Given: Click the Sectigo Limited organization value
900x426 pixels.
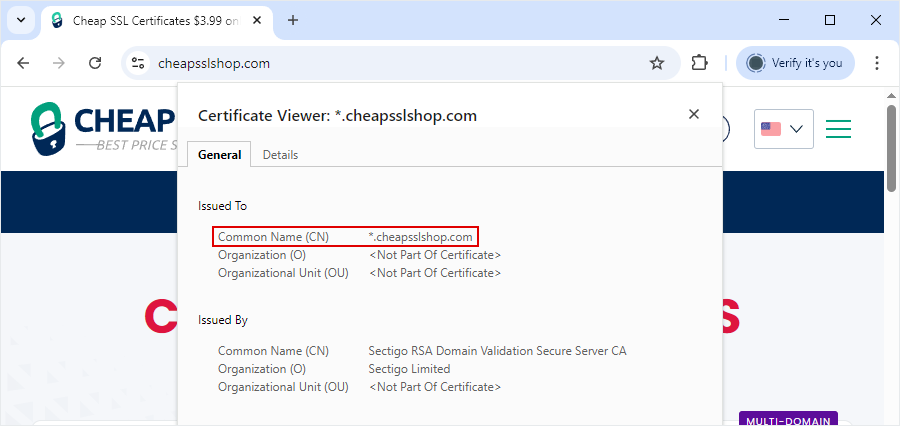Looking at the screenshot, I should (409, 369).
